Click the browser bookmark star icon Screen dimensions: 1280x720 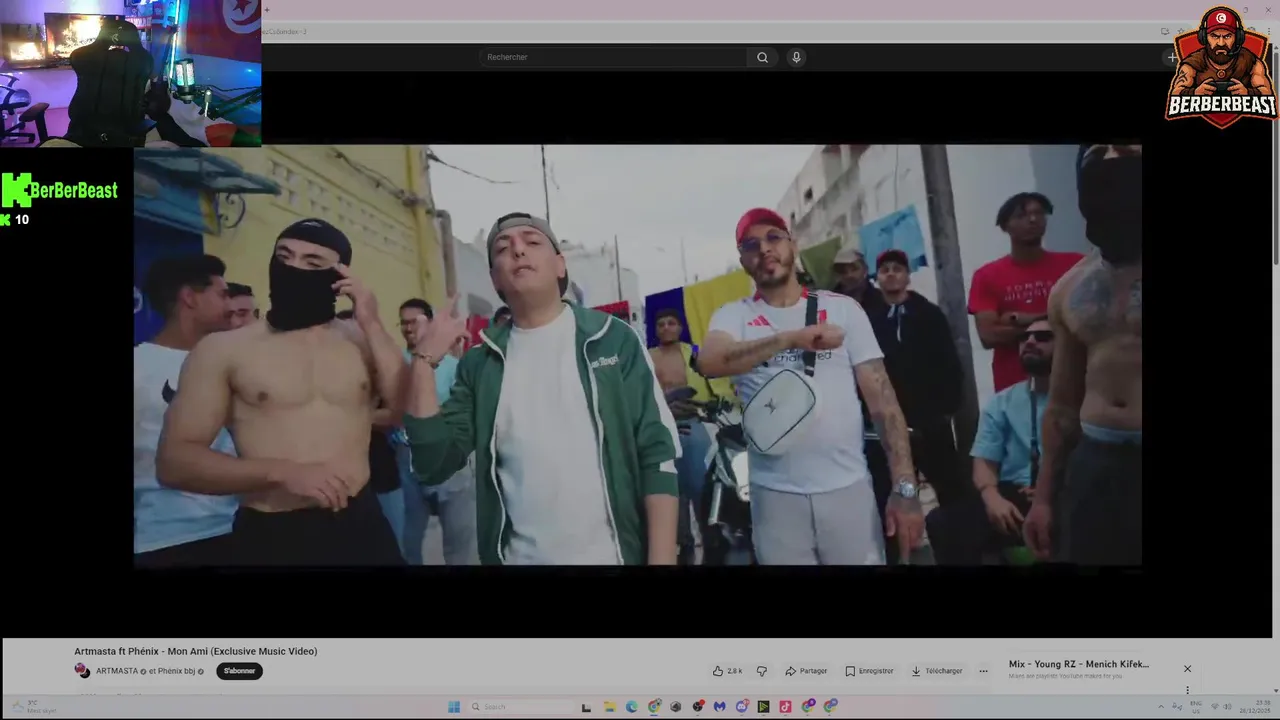pyautogui.click(x=1181, y=31)
